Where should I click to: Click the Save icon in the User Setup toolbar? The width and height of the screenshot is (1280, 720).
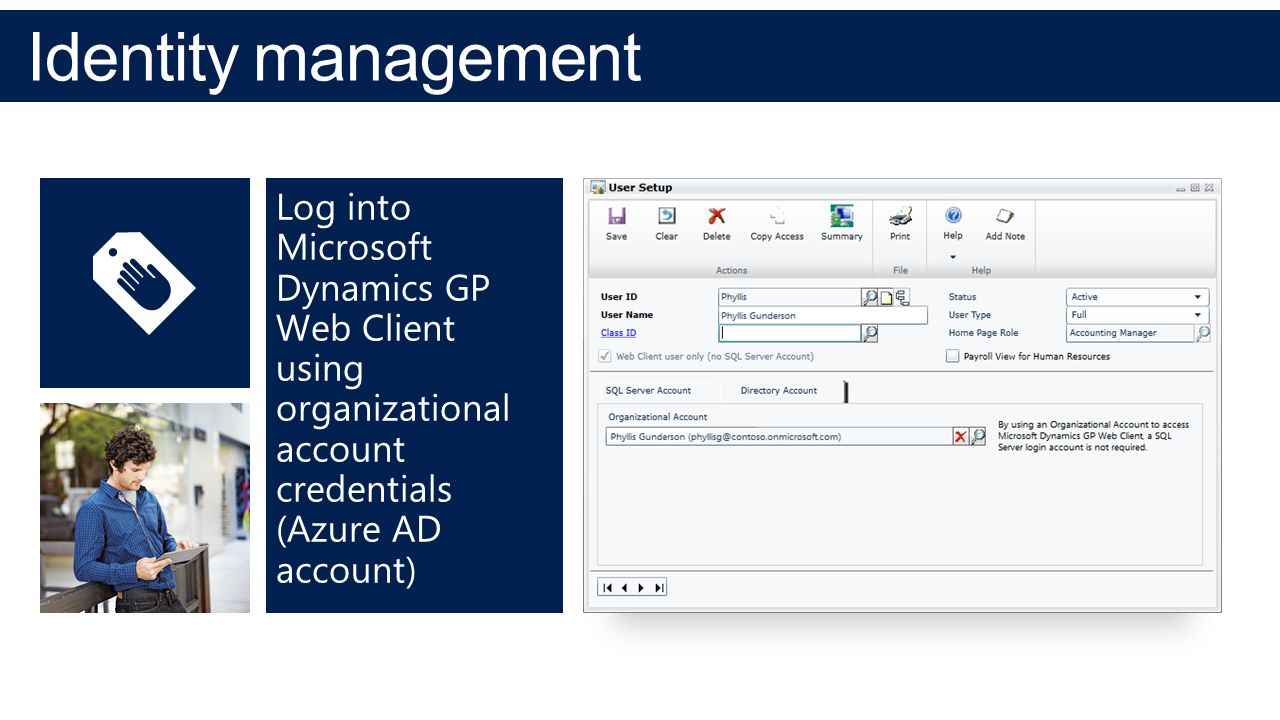tap(617, 216)
